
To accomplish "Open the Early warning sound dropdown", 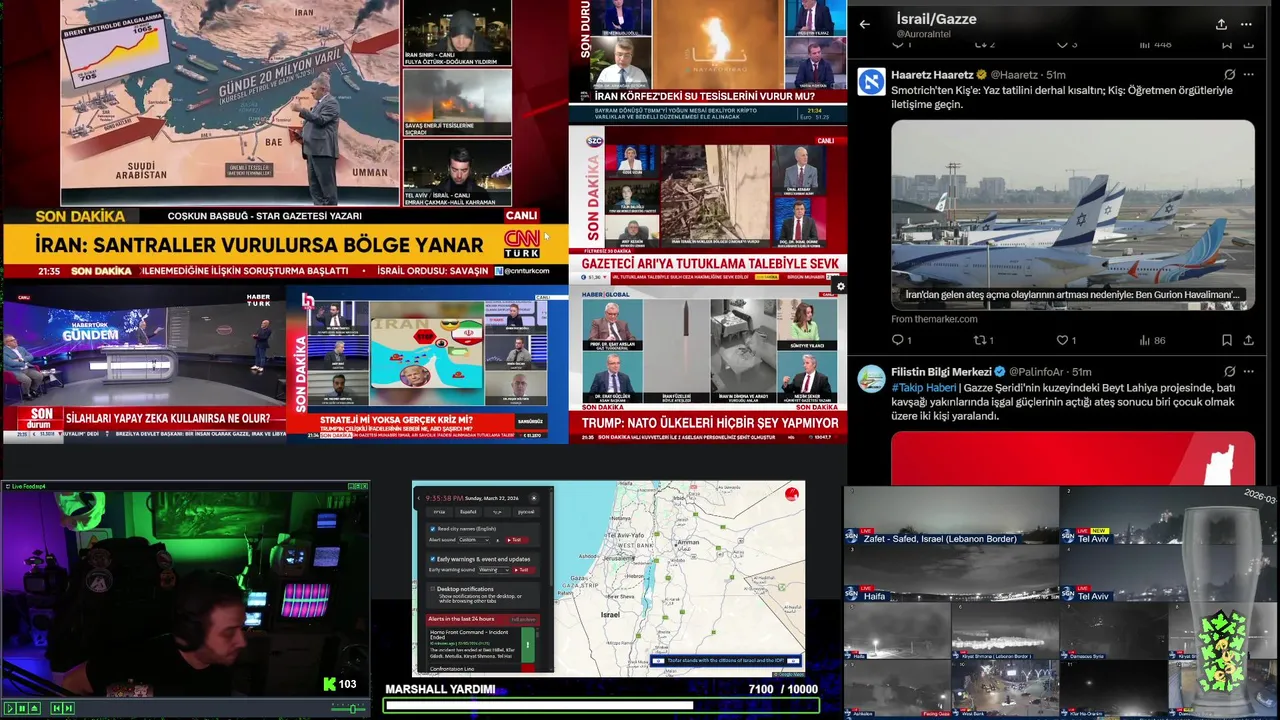I will tap(494, 570).
